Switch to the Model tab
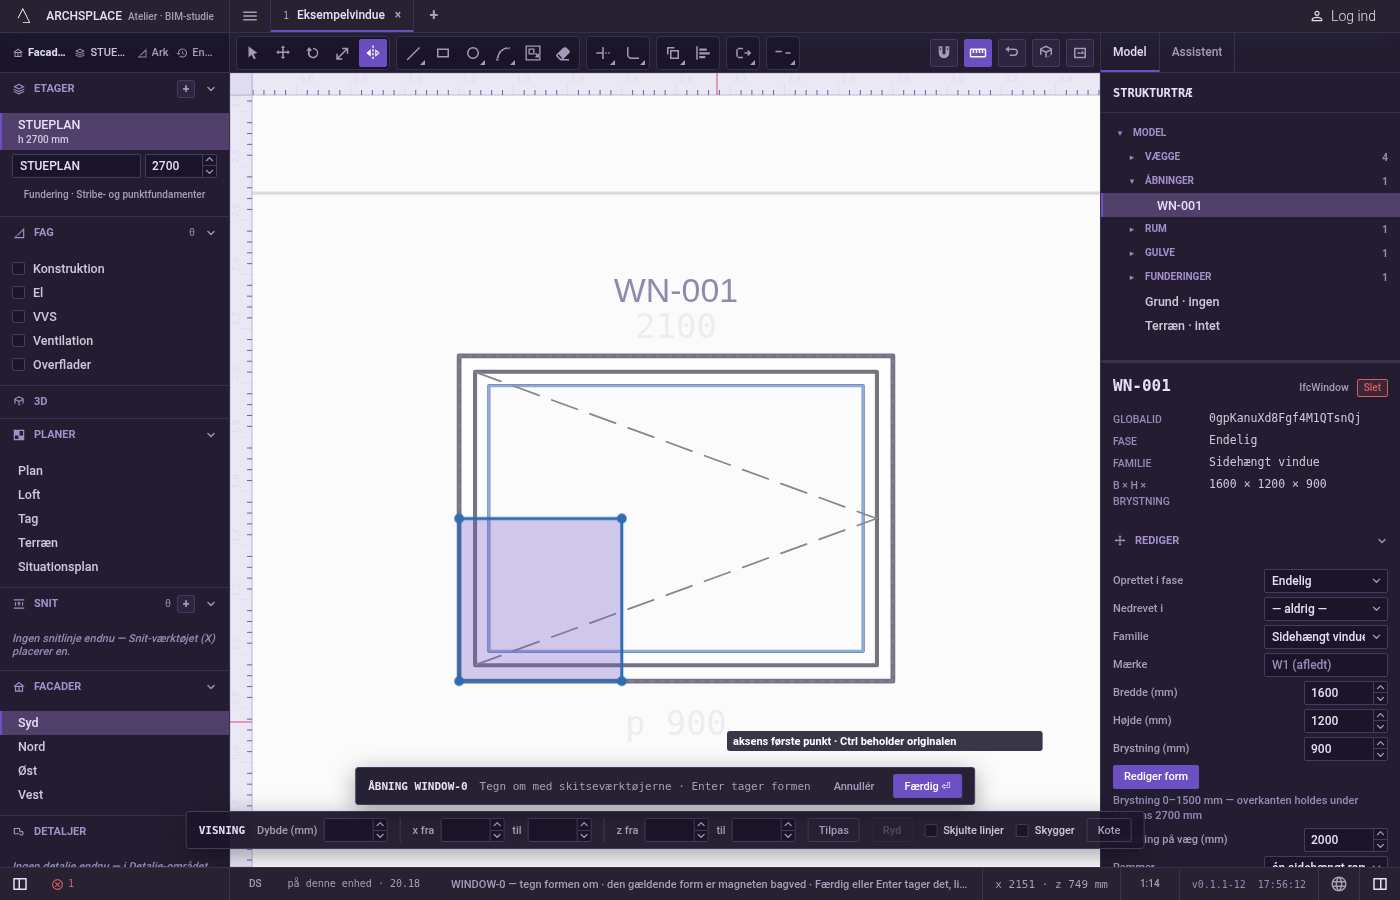Viewport: 1400px width, 900px height. [1130, 52]
